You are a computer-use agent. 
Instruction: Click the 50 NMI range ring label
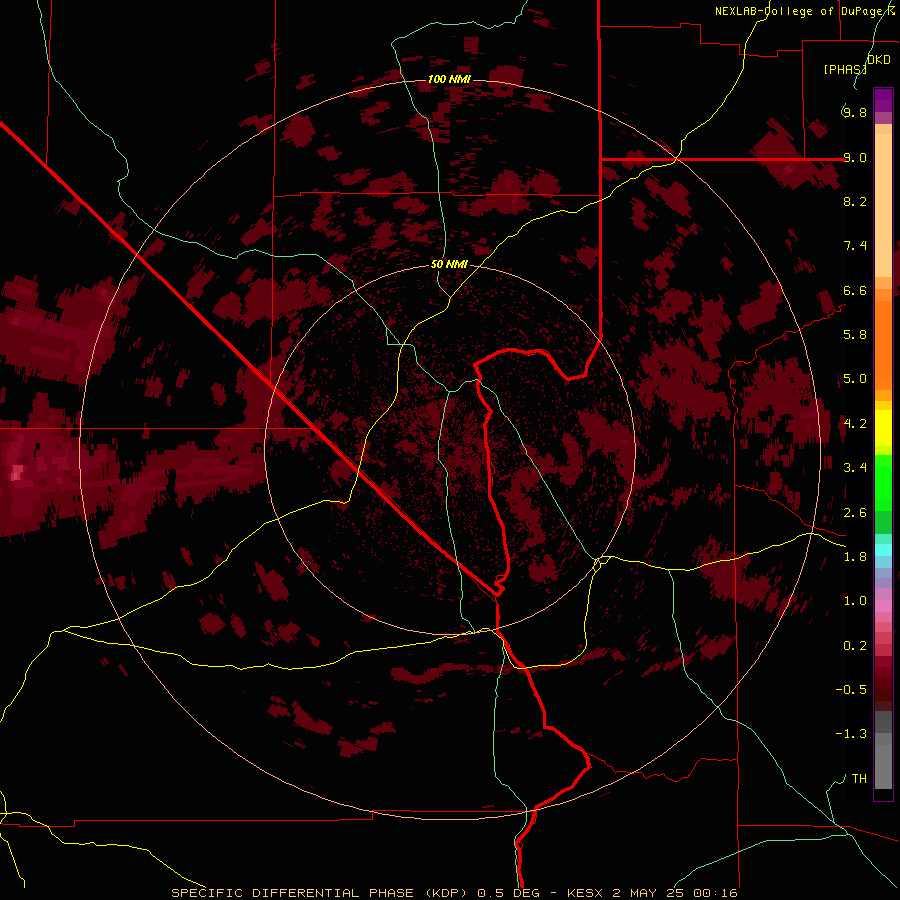449,265
